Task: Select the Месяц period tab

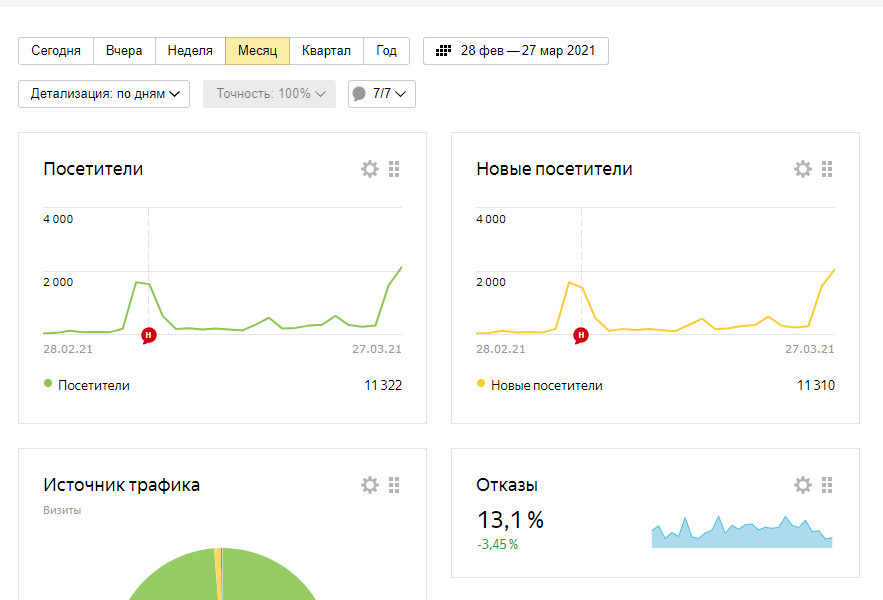Action: (257, 51)
